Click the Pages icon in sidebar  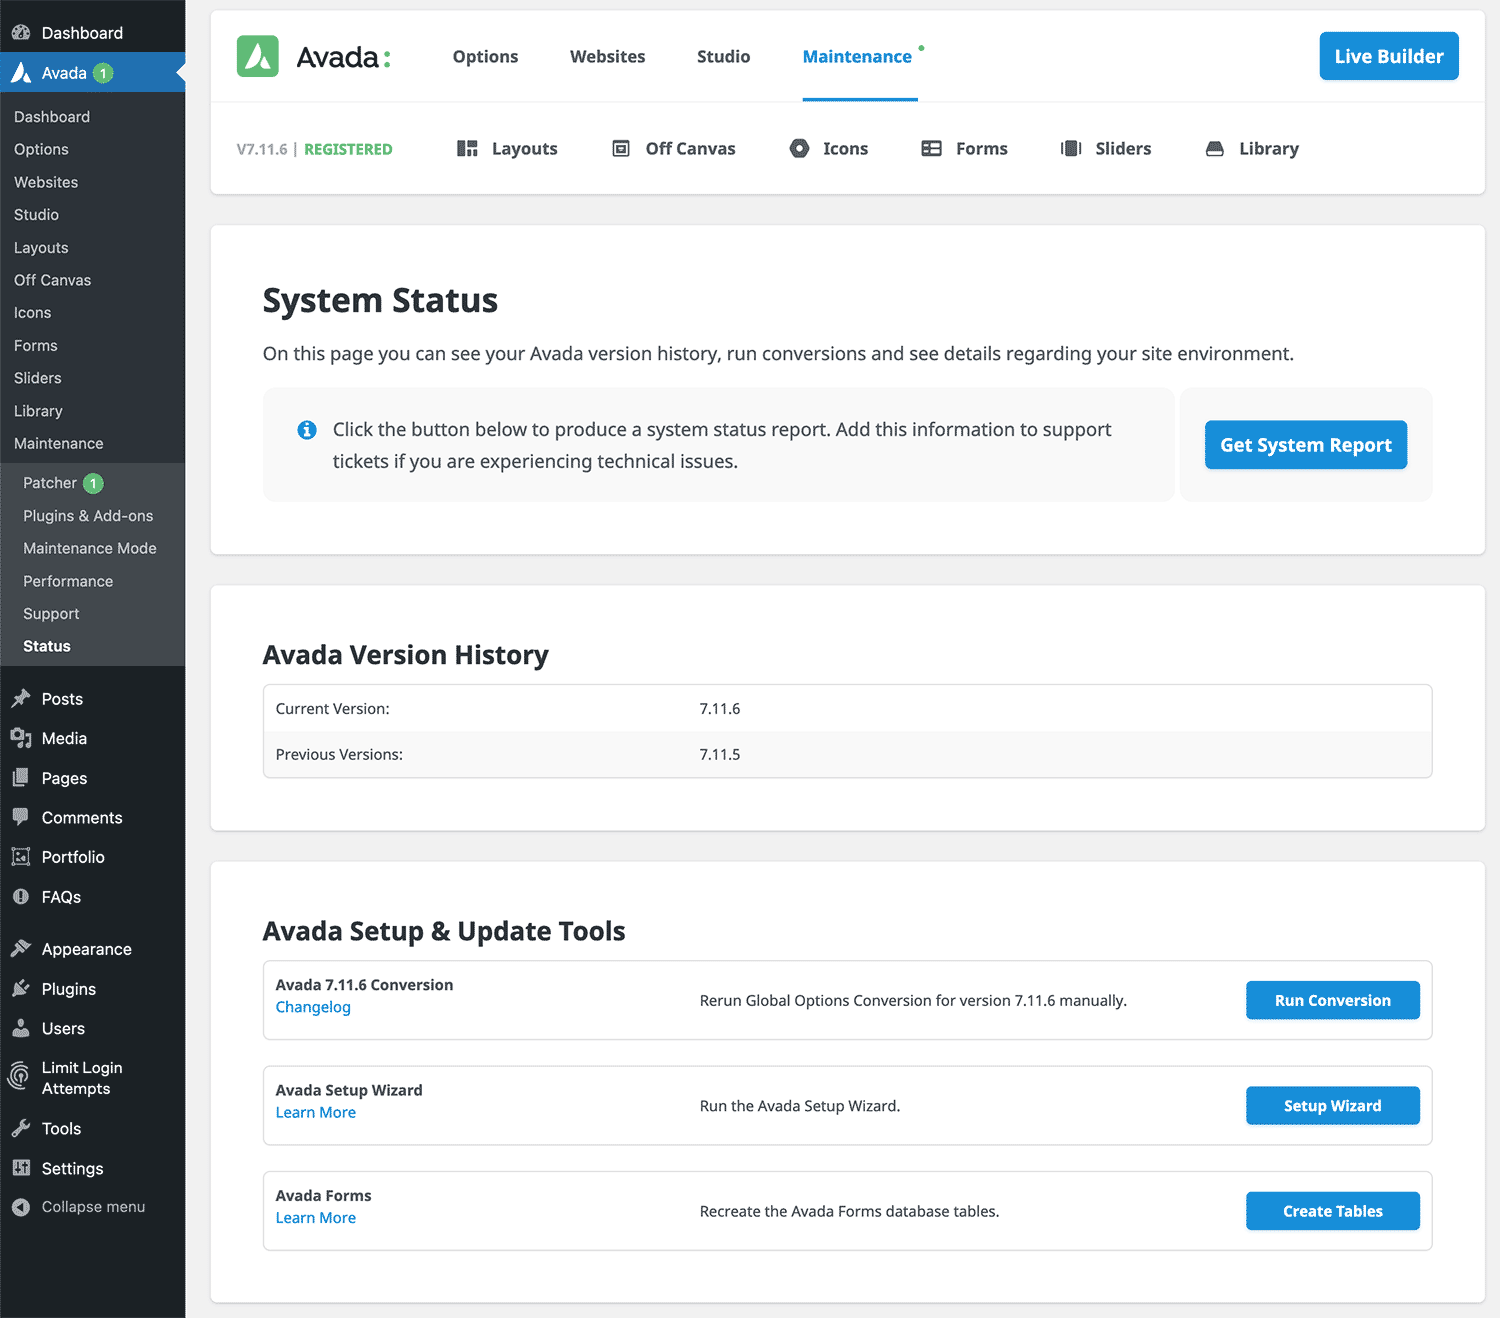click(x=21, y=777)
